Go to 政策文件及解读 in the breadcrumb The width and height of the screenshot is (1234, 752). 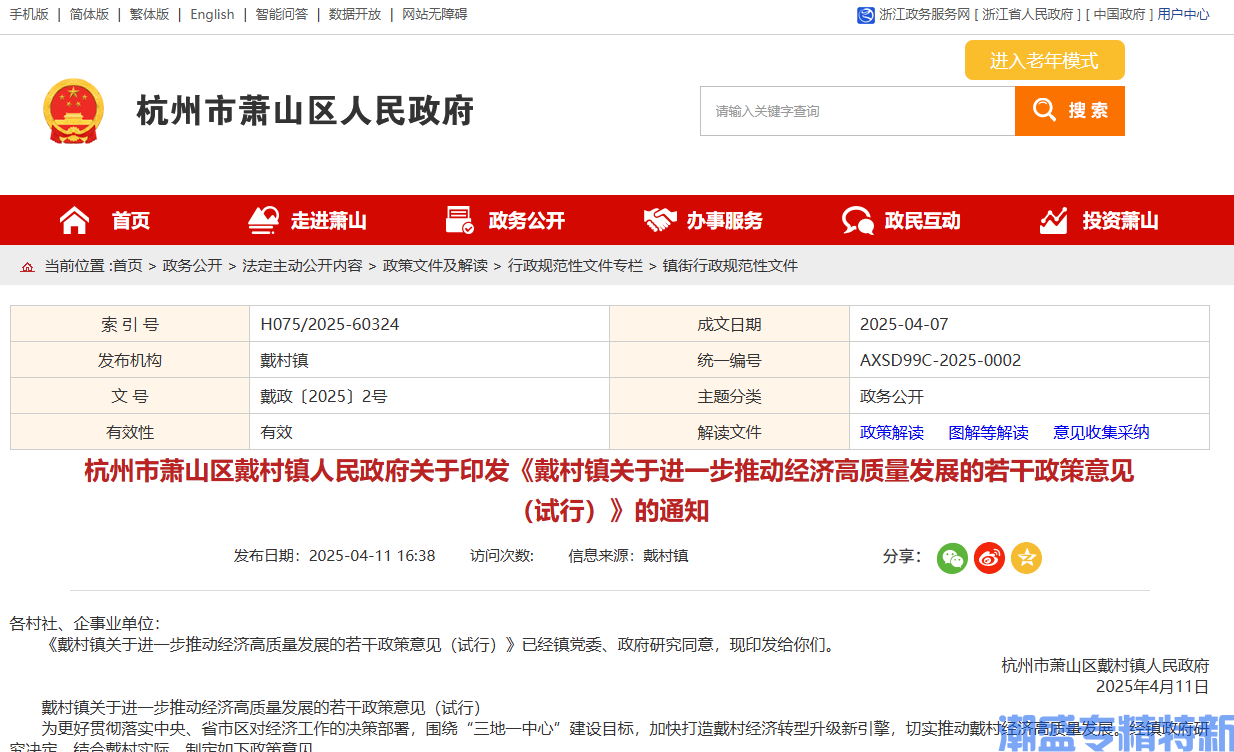(x=435, y=266)
